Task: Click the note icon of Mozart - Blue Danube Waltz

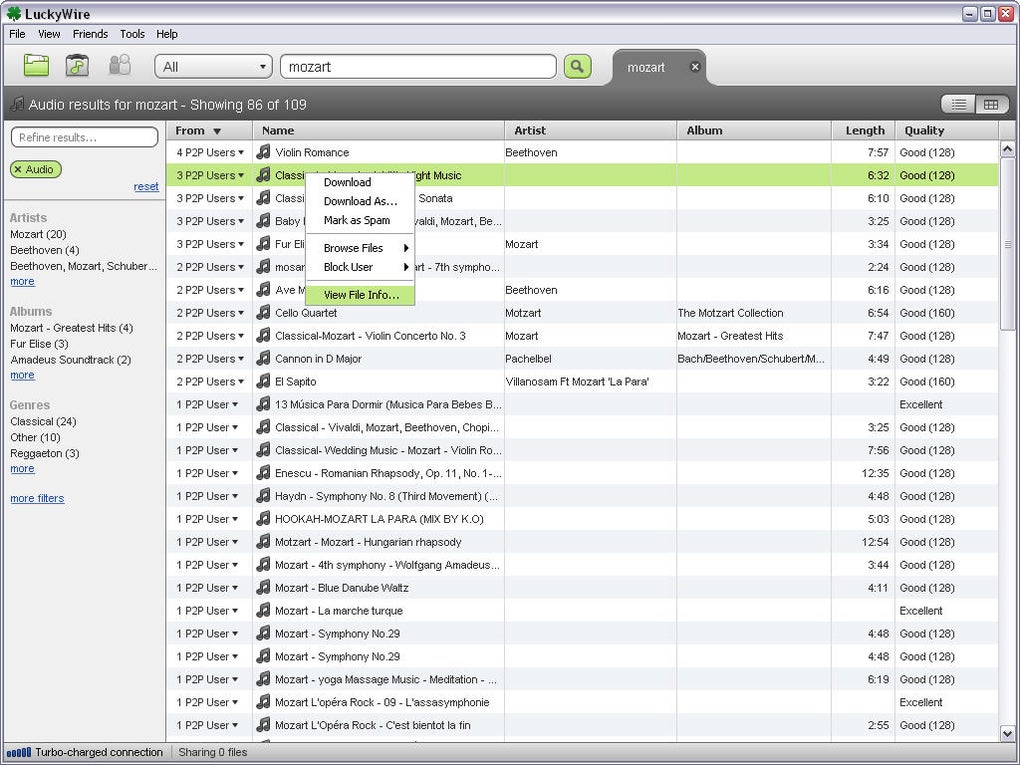Action: coord(263,587)
